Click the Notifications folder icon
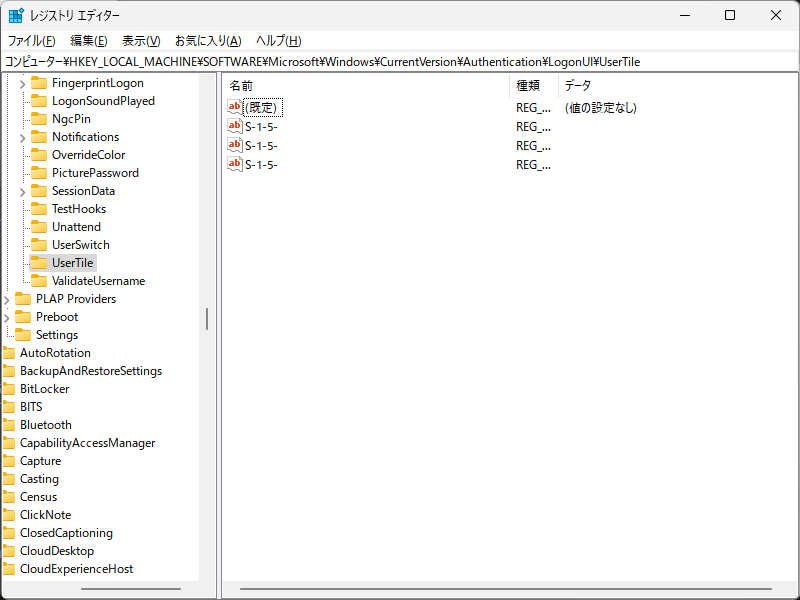800x600 pixels. coord(39,137)
